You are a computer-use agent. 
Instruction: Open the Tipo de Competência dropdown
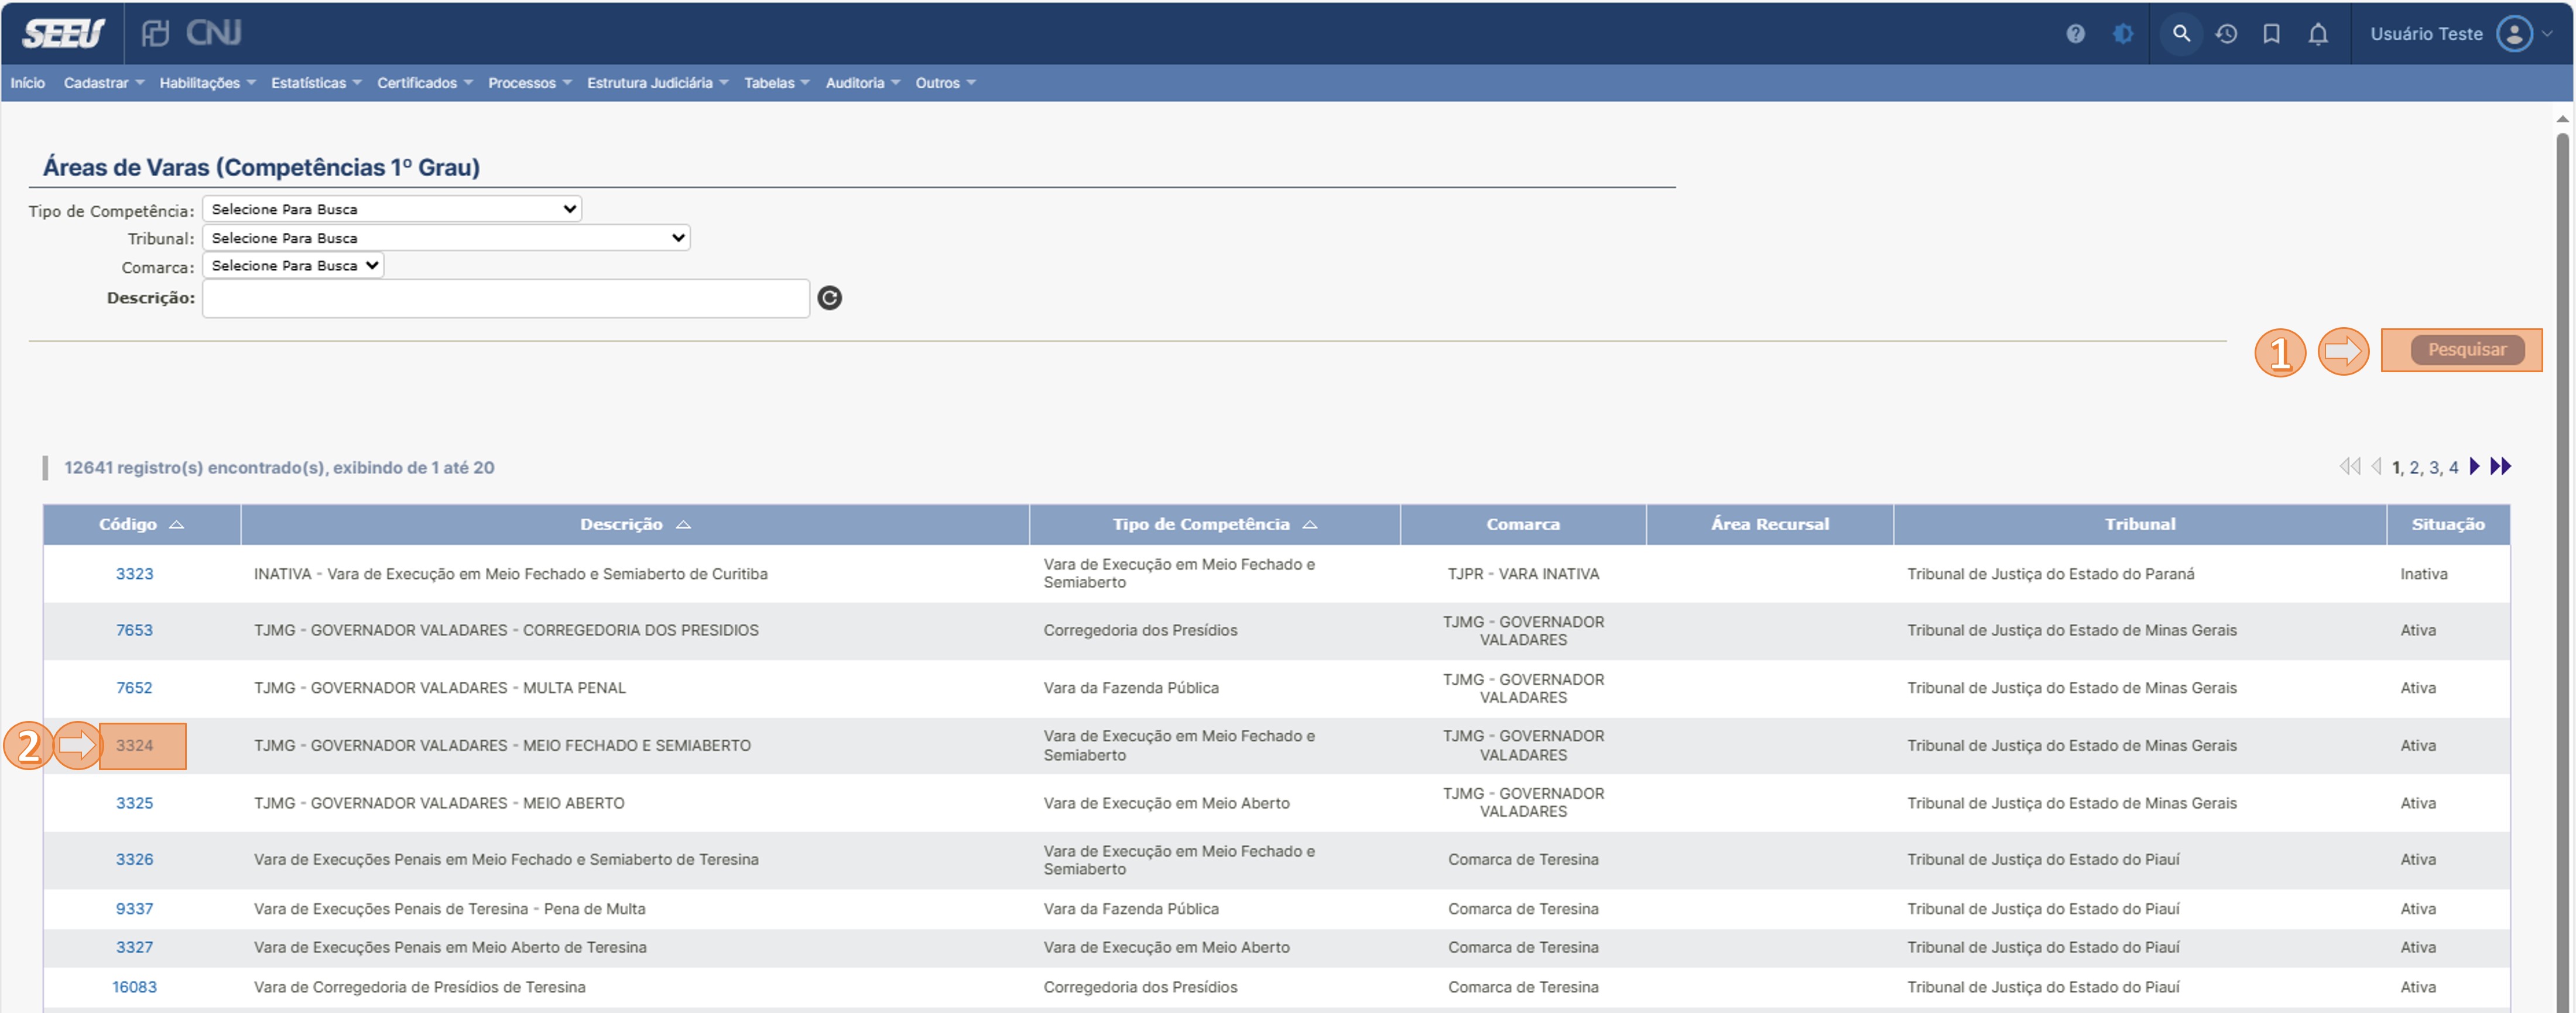pos(392,209)
